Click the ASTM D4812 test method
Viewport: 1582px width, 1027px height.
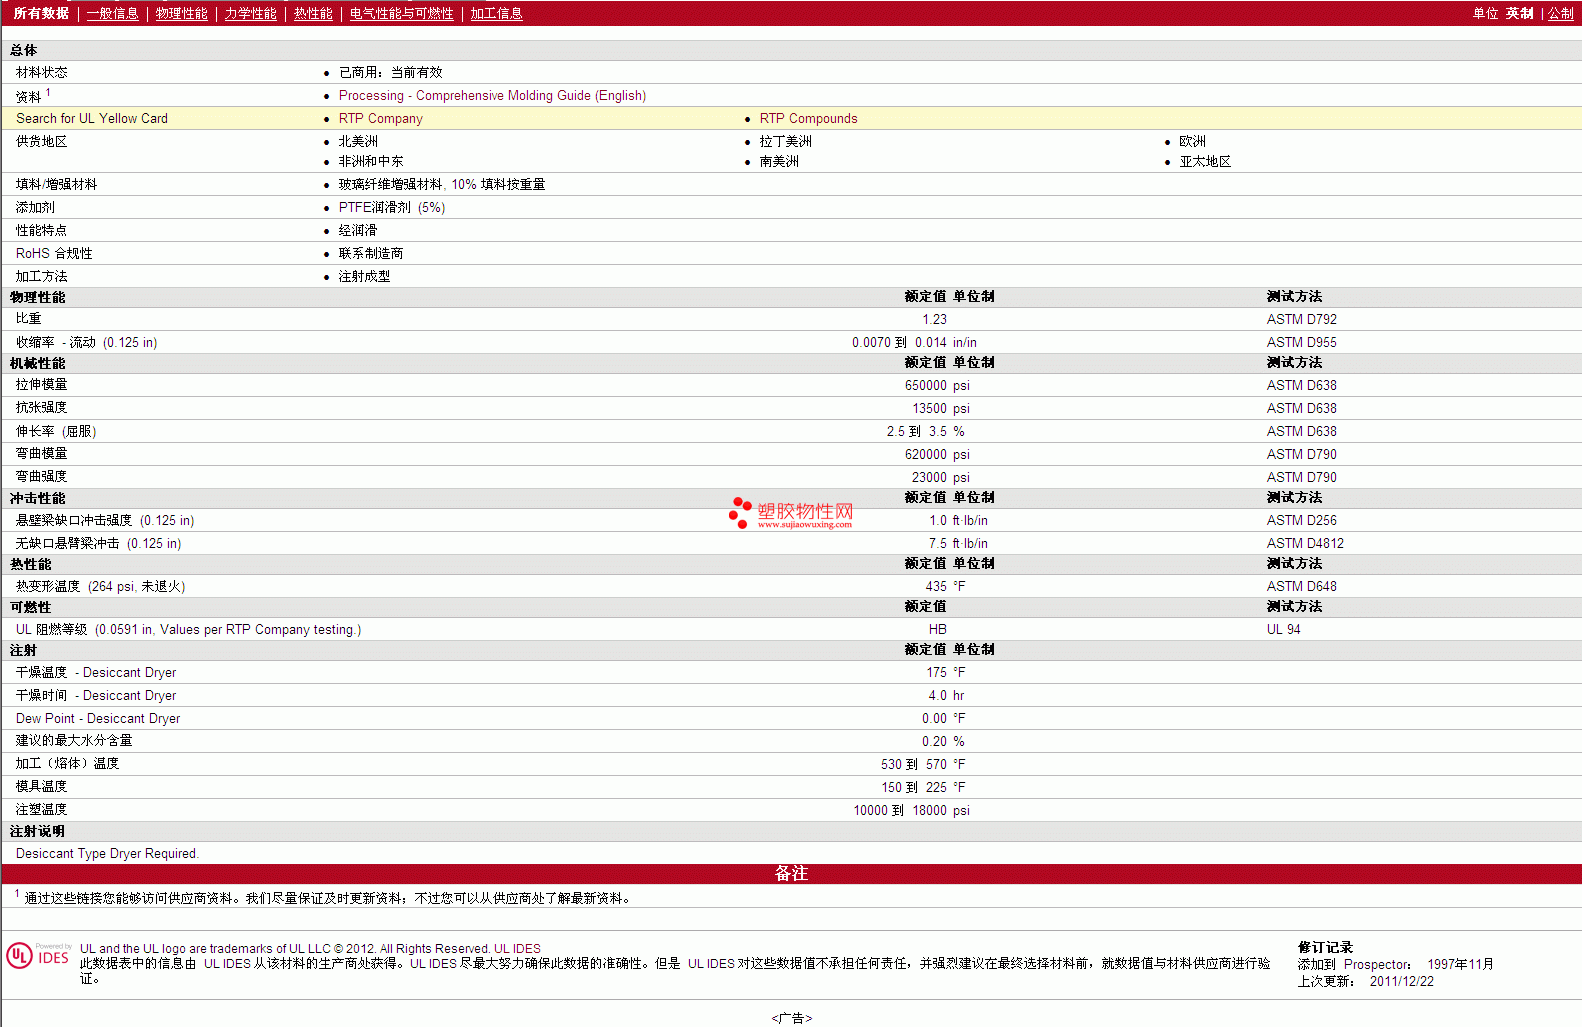[x=1305, y=544]
